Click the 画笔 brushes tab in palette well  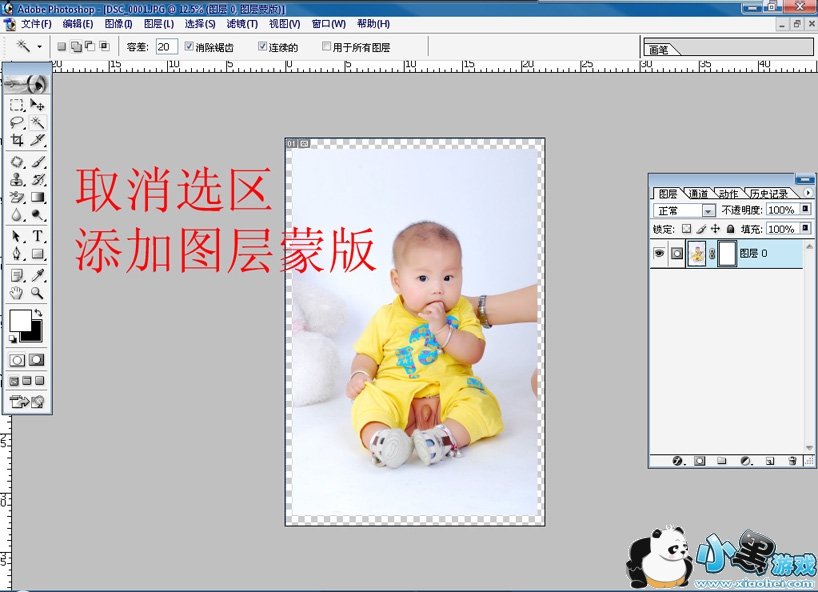pyautogui.click(x=659, y=50)
